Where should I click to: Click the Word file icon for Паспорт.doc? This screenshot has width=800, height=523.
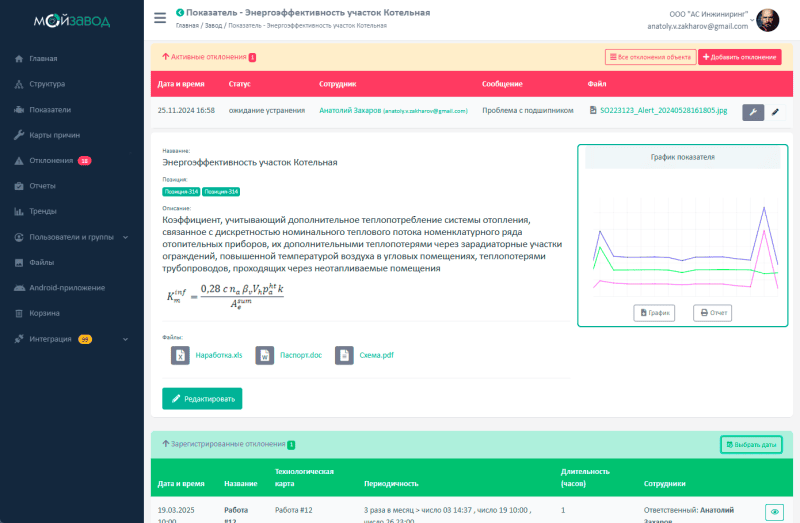pyautogui.click(x=264, y=355)
